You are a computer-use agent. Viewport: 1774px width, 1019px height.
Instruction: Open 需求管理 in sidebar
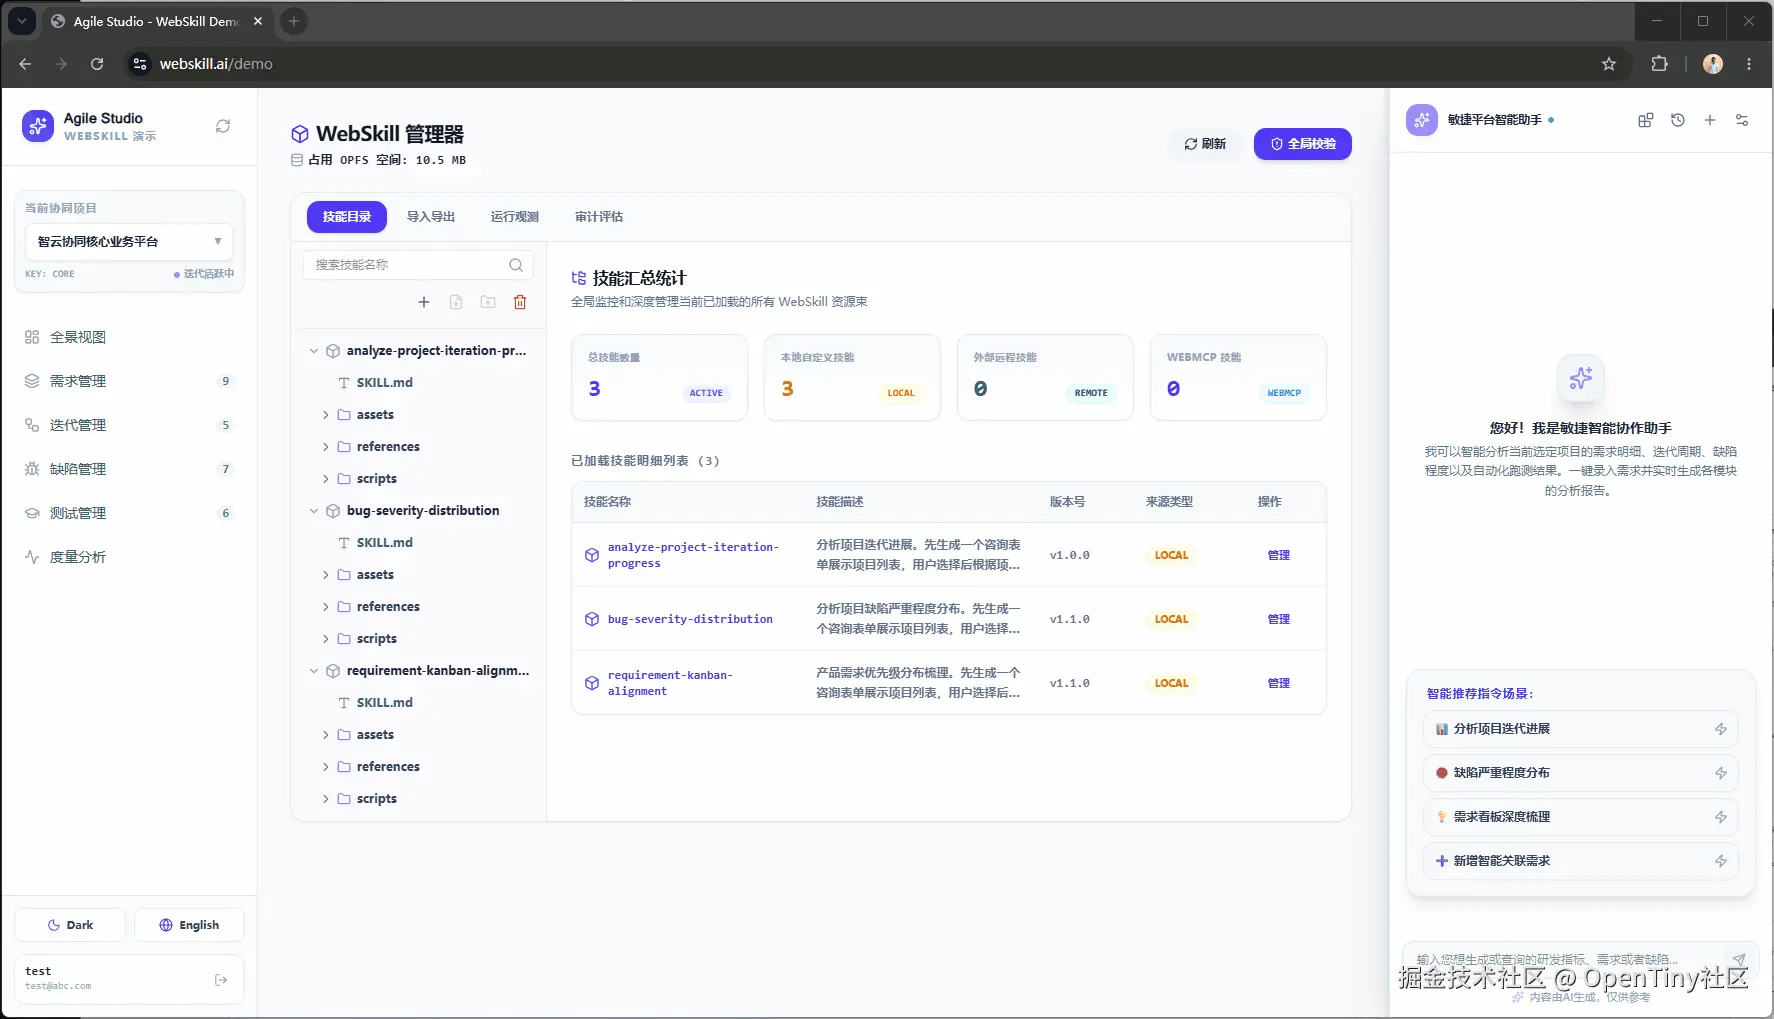click(129, 381)
